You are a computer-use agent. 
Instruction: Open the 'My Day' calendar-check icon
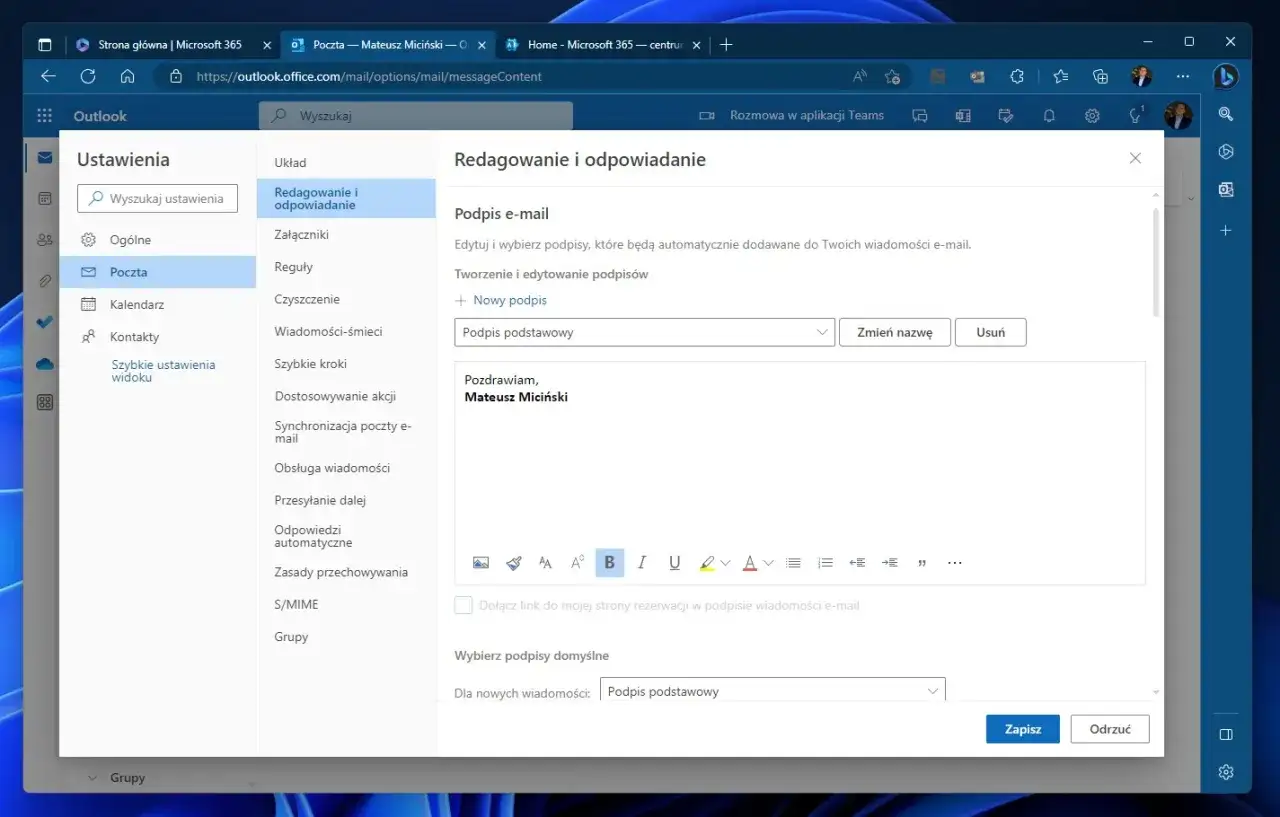(x=1006, y=116)
